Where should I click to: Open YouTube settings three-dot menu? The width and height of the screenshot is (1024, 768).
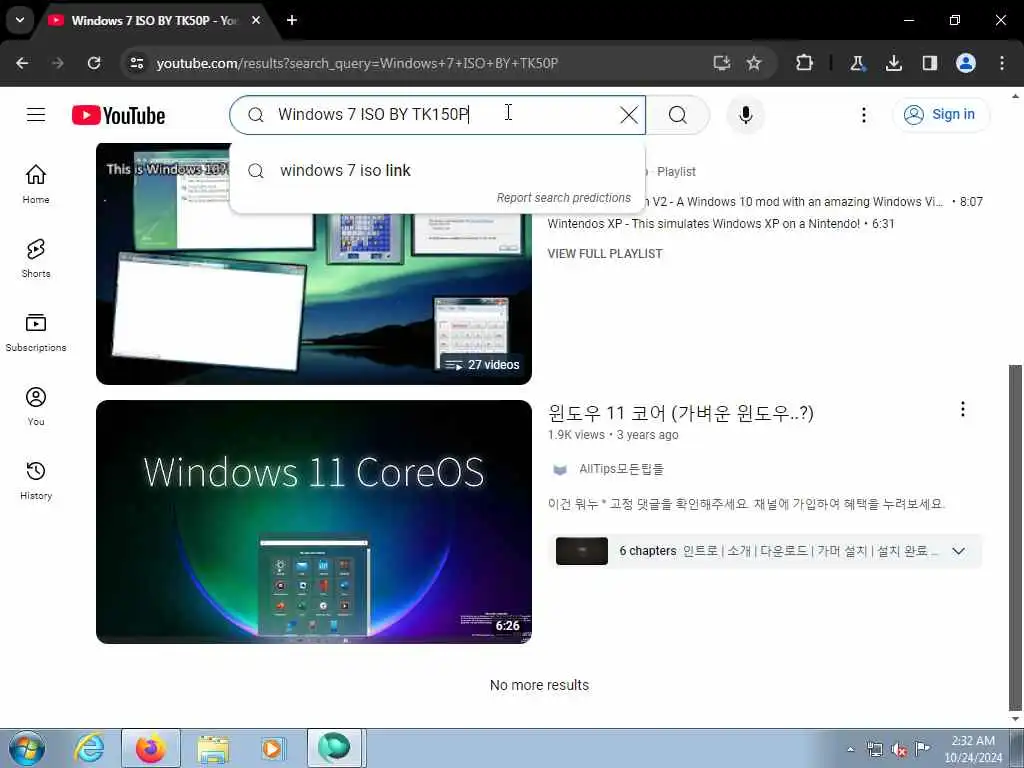(x=863, y=115)
